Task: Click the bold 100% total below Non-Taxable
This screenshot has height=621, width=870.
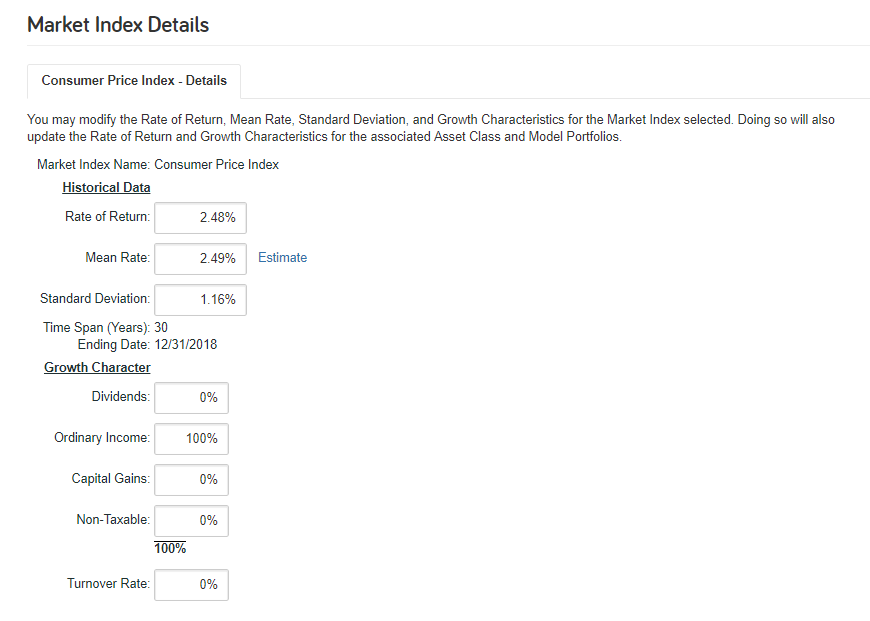Action: pos(170,548)
